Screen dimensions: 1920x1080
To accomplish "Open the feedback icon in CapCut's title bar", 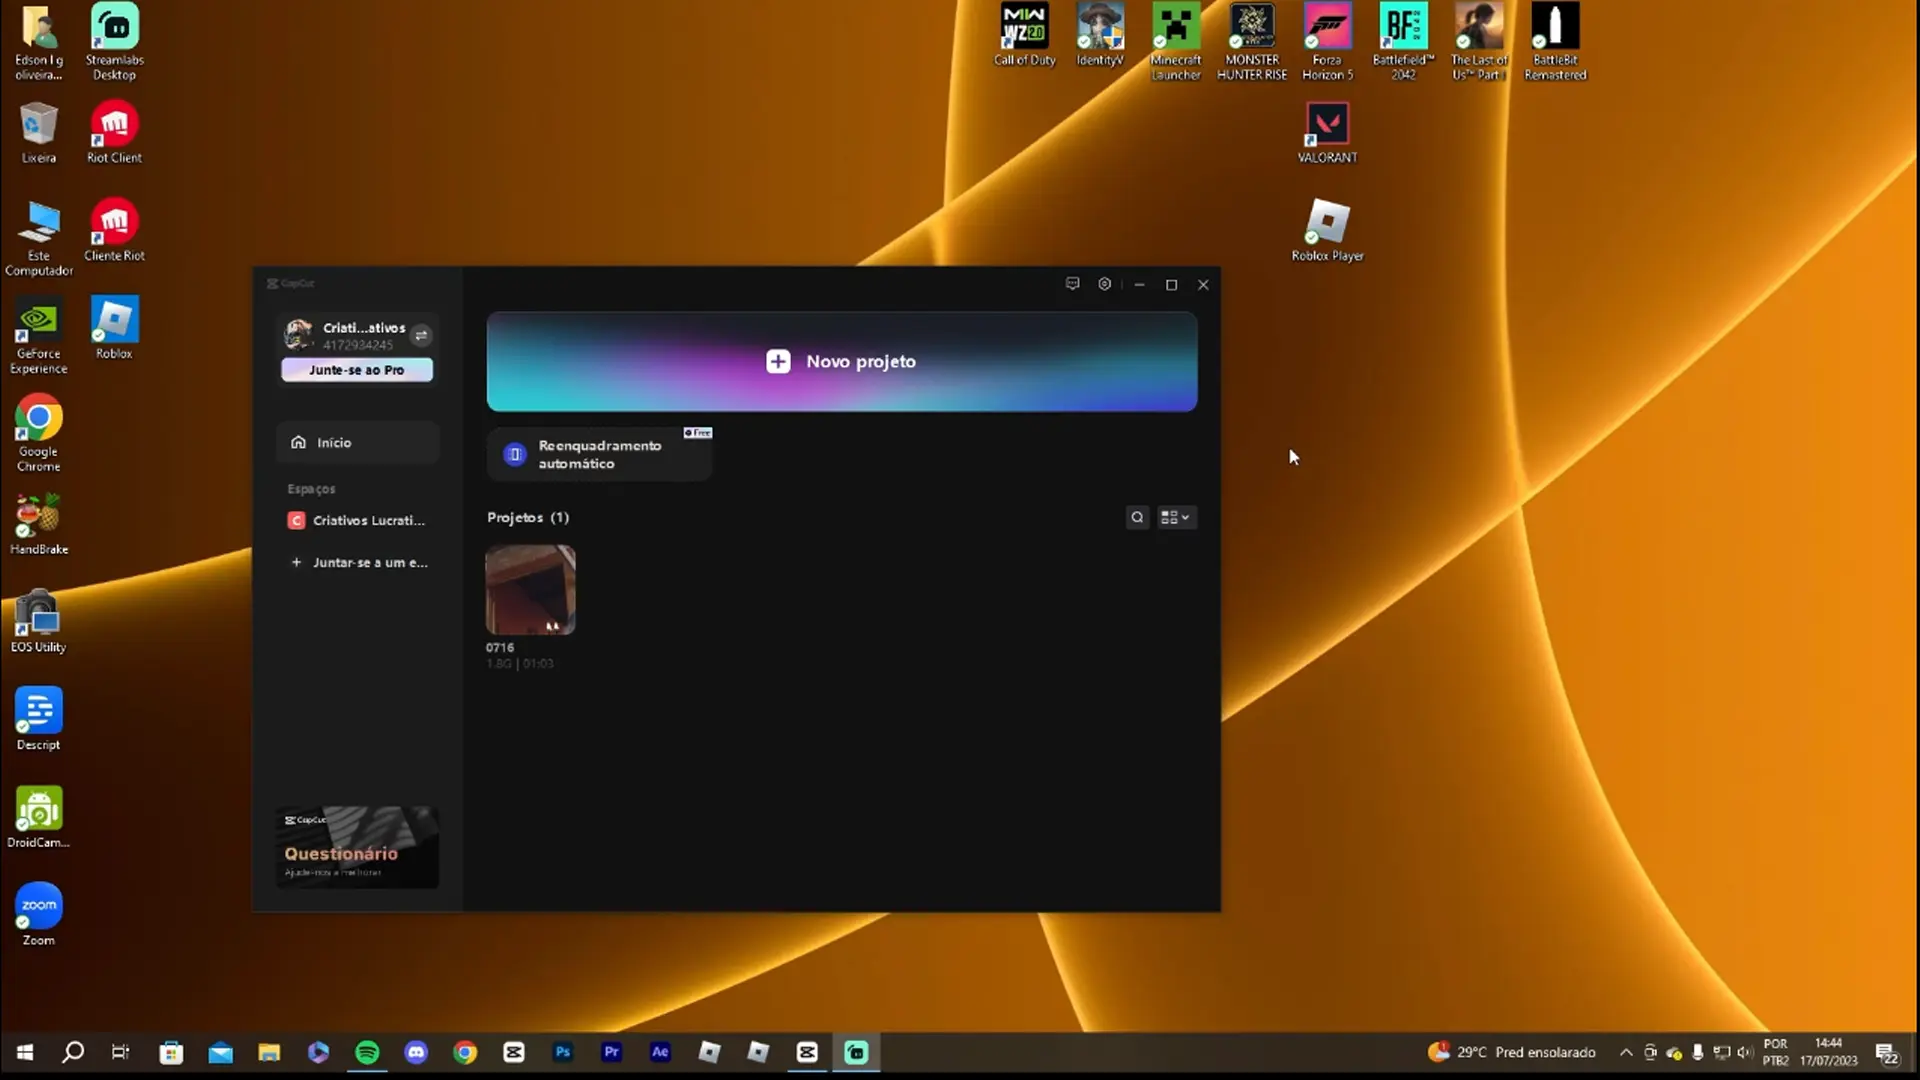I will pyautogui.click(x=1072, y=284).
